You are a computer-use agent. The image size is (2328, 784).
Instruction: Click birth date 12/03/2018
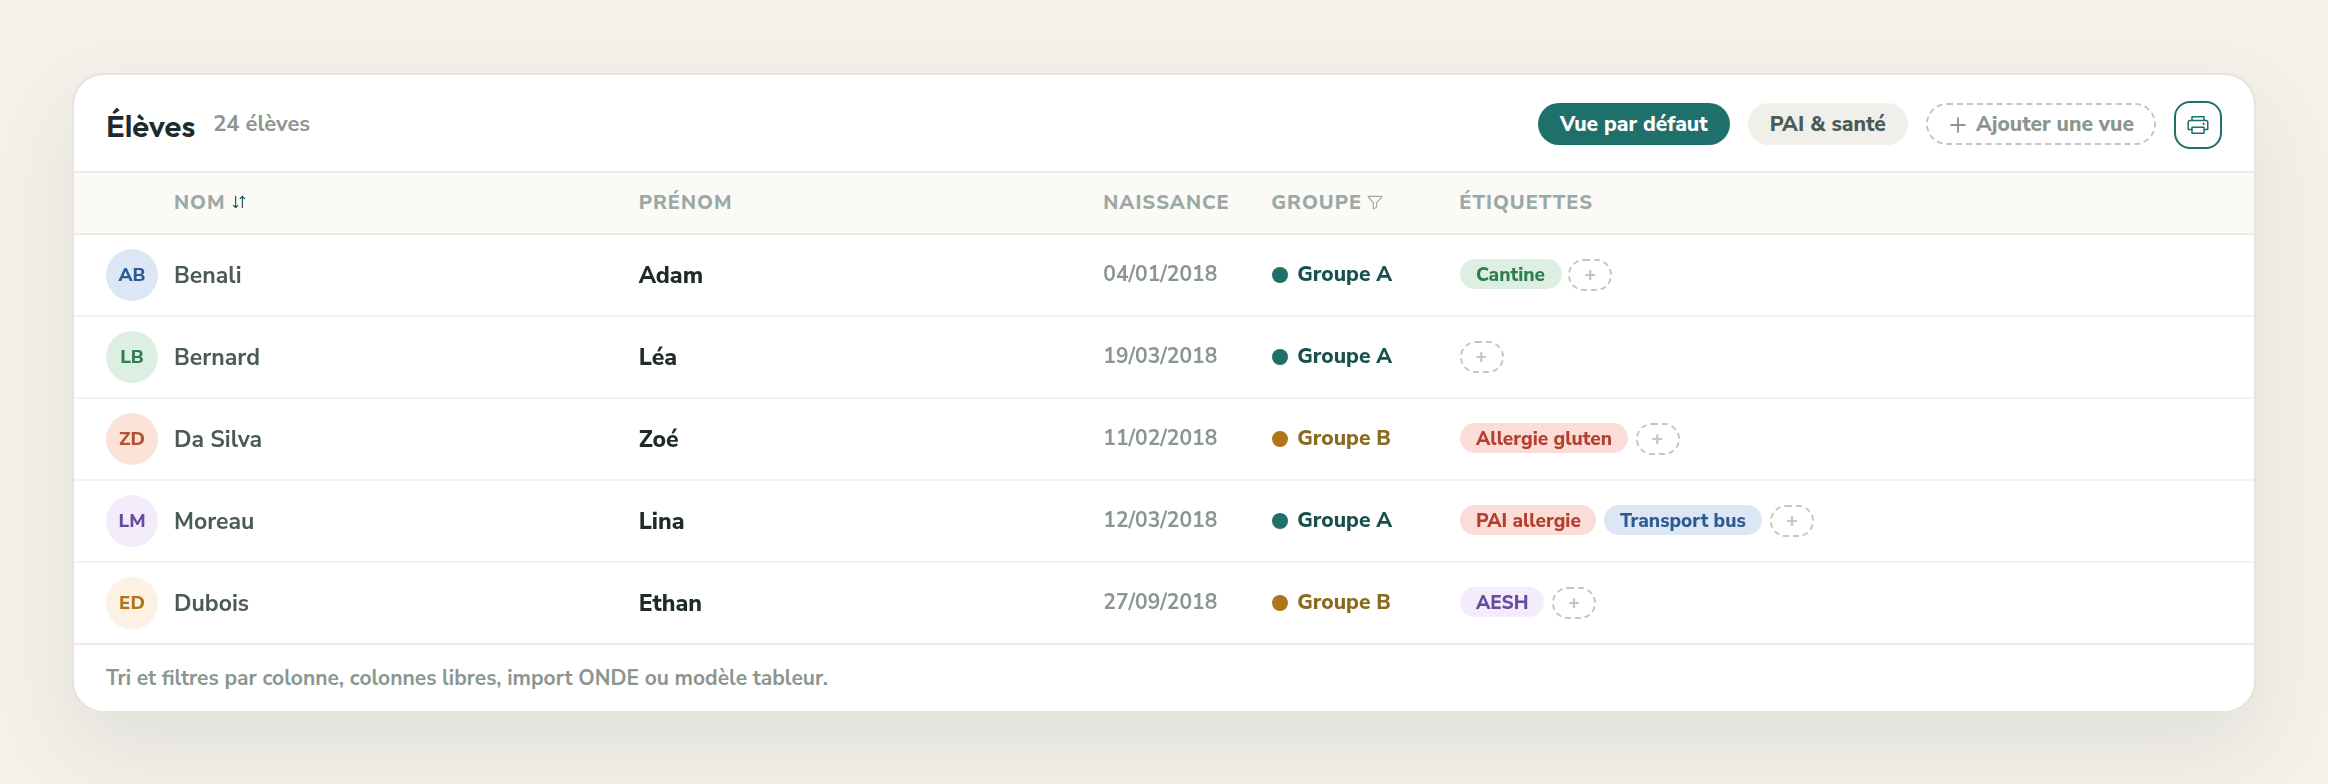(1160, 520)
